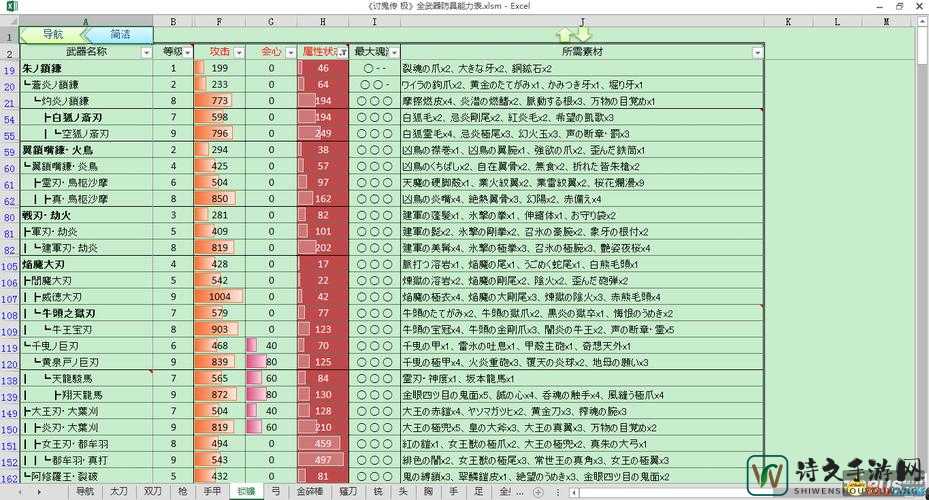Select the attribute value 46 cell
Viewport: 929px width, 500px height.
coord(323,68)
